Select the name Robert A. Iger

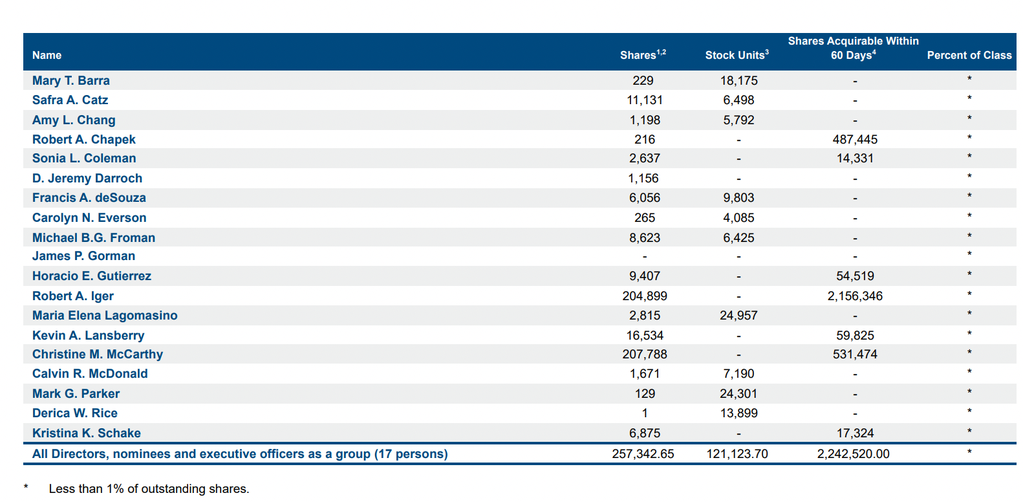point(72,296)
